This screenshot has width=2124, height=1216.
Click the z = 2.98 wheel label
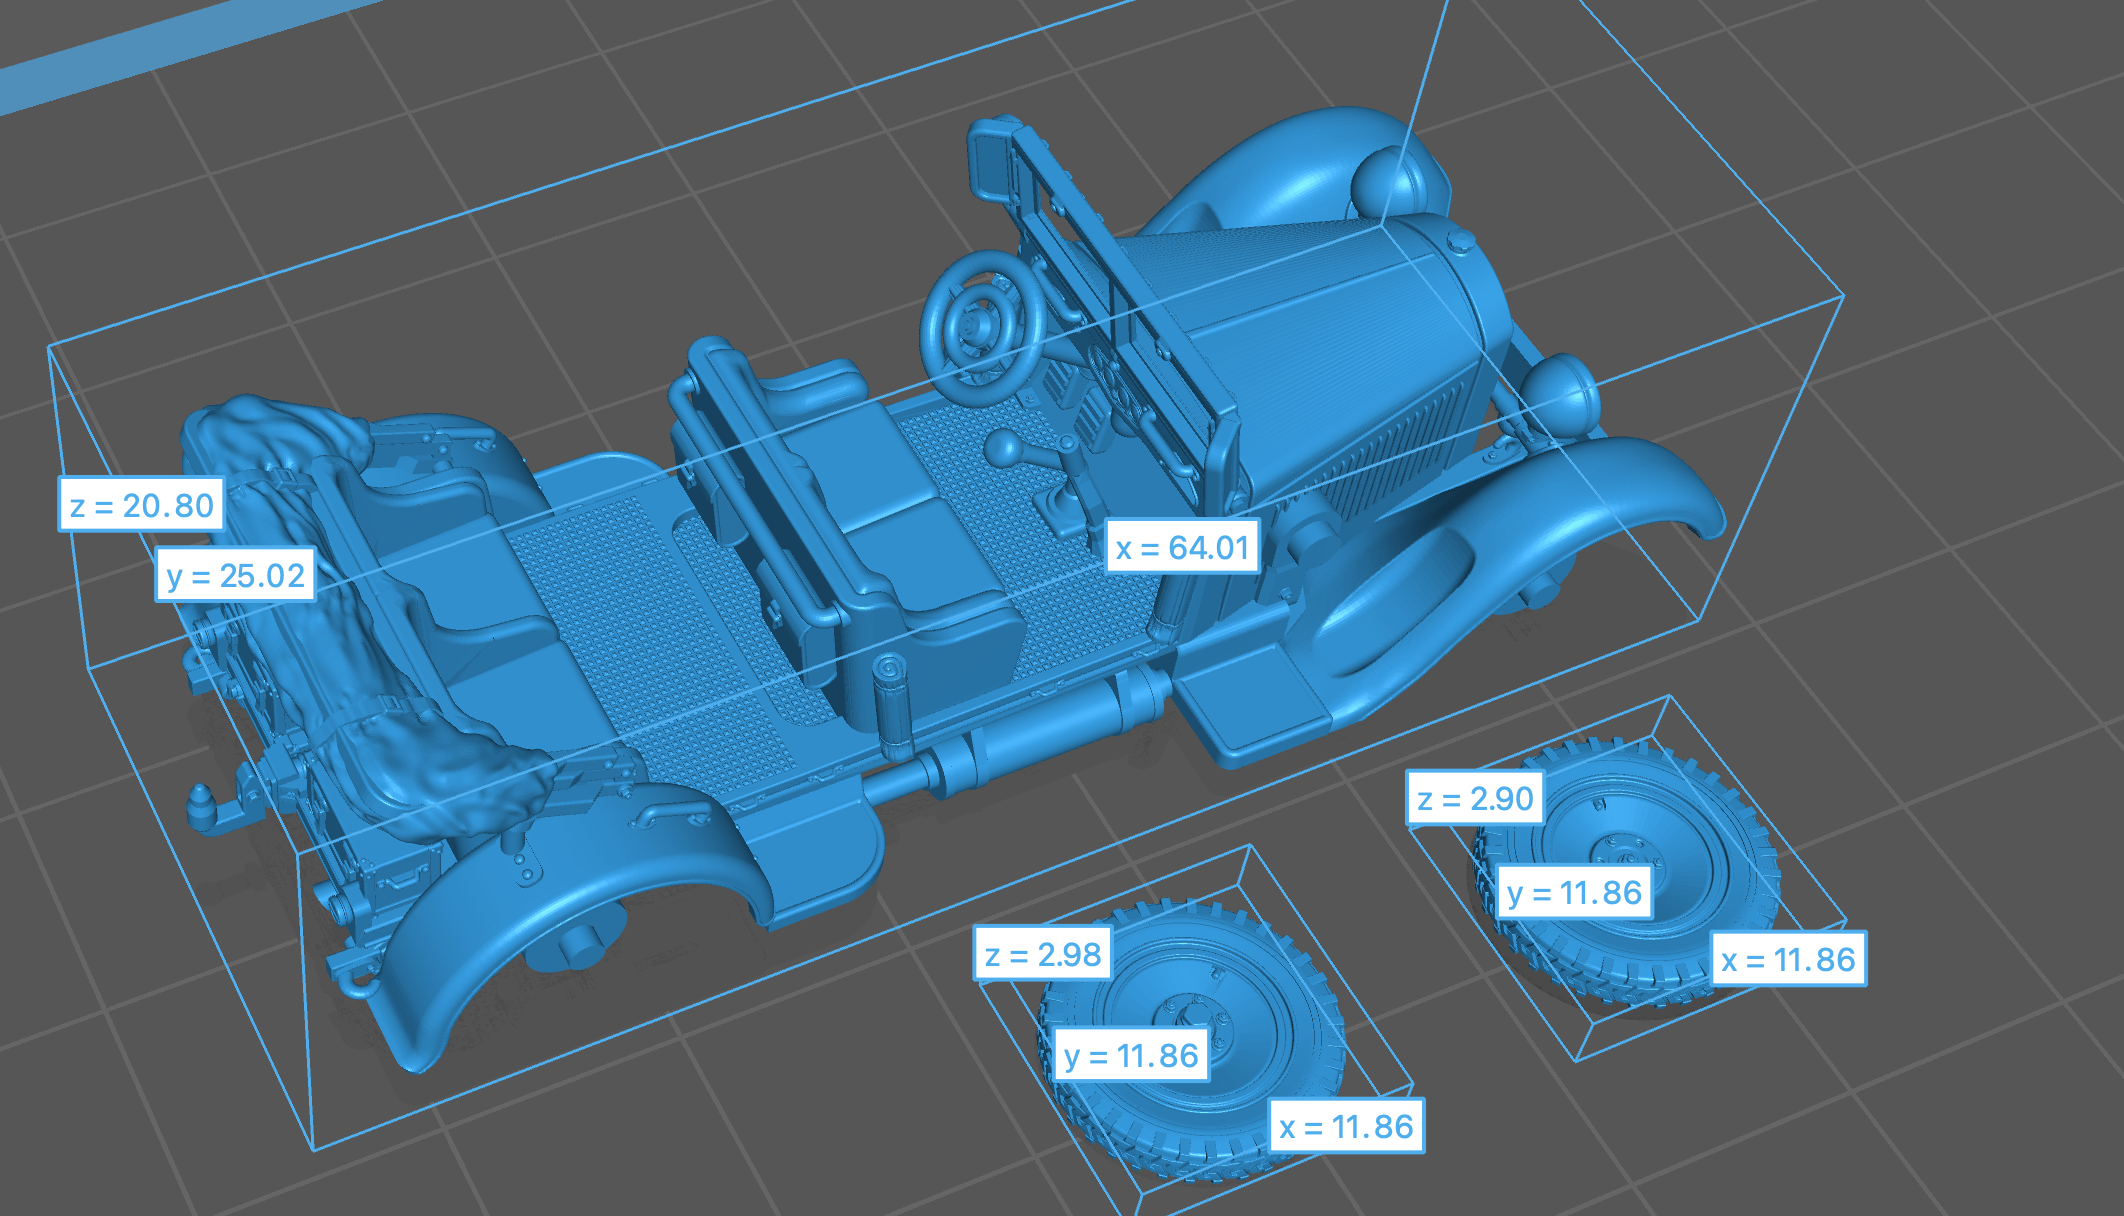coord(1042,954)
